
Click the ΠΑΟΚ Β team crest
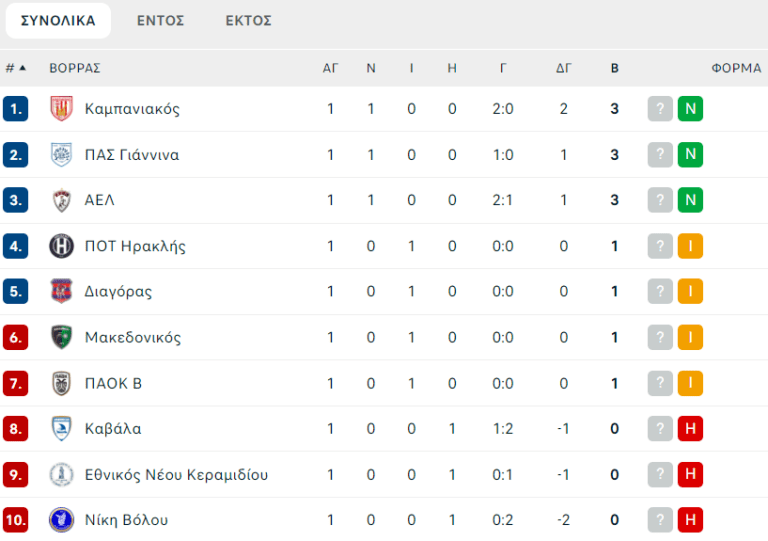click(61, 383)
